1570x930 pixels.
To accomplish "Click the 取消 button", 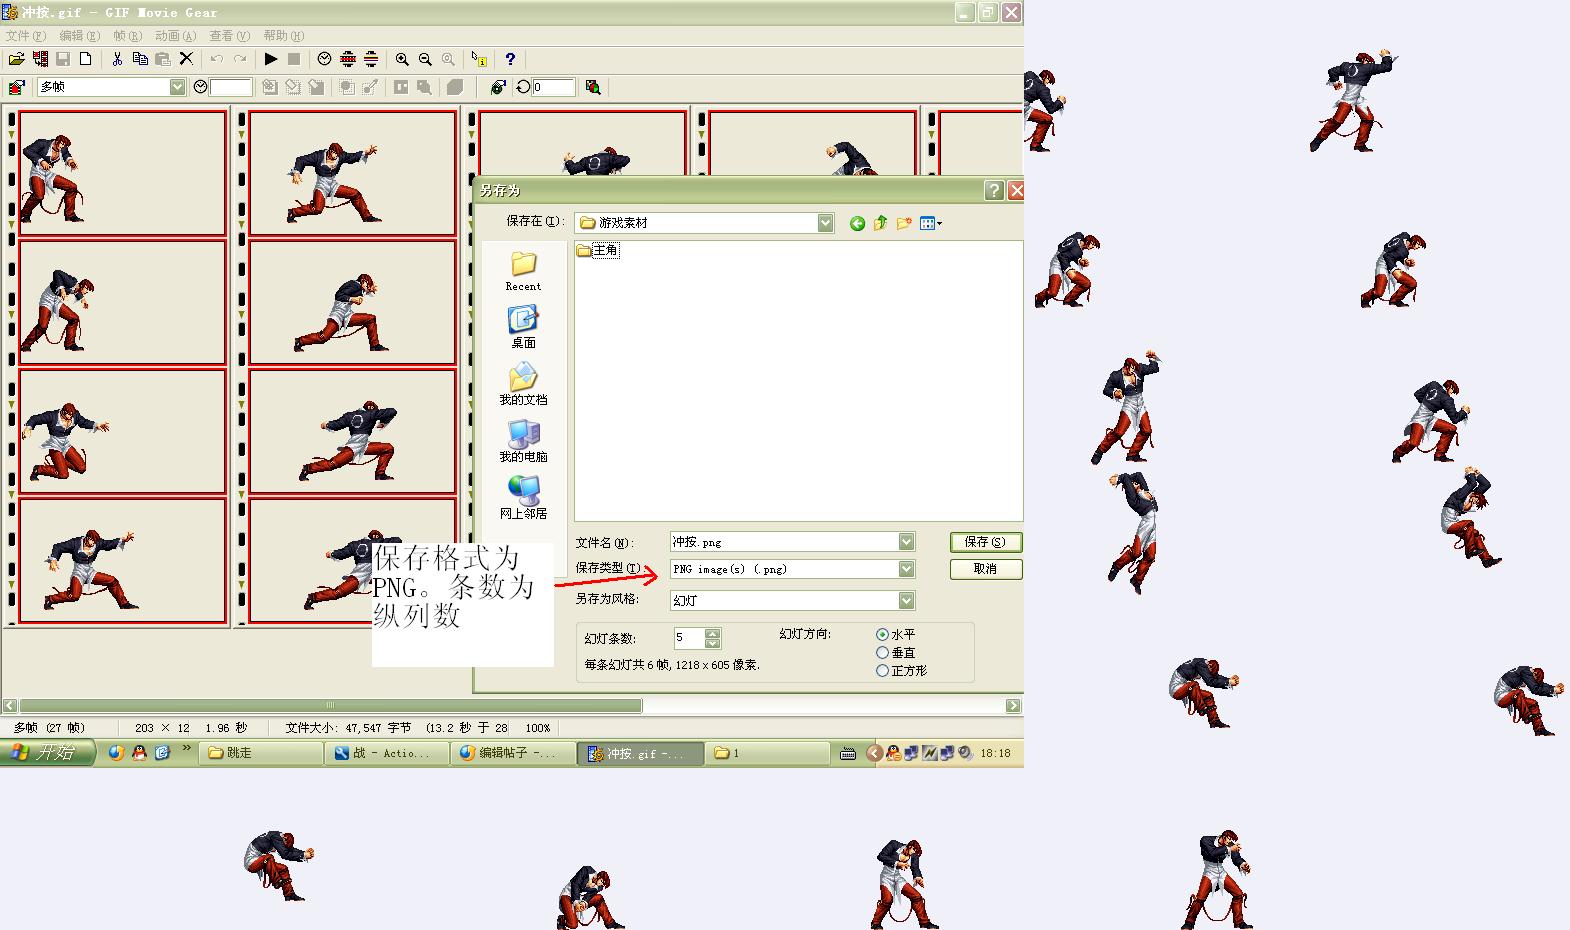I will coord(985,569).
